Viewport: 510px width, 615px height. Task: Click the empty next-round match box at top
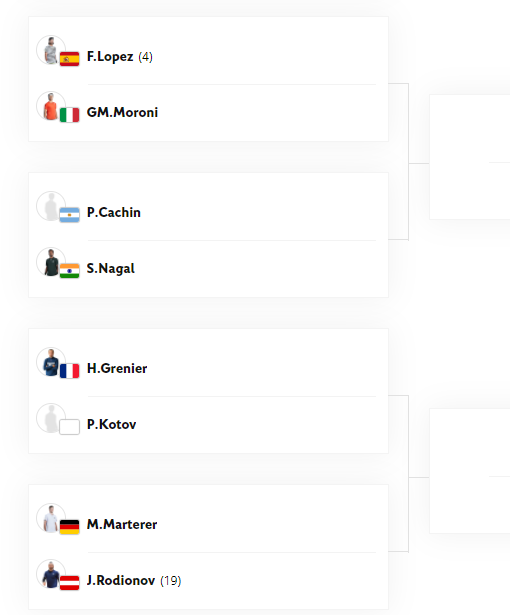tap(470, 157)
